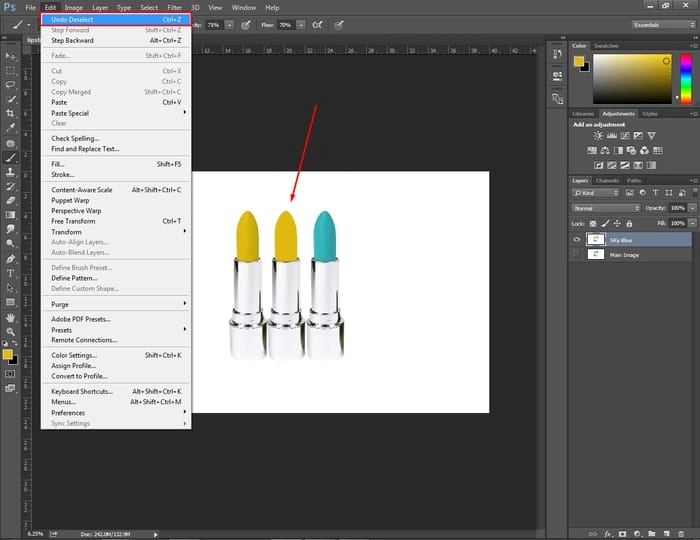This screenshot has width=700, height=540.
Task: Open the Image menu
Action: point(74,8)
